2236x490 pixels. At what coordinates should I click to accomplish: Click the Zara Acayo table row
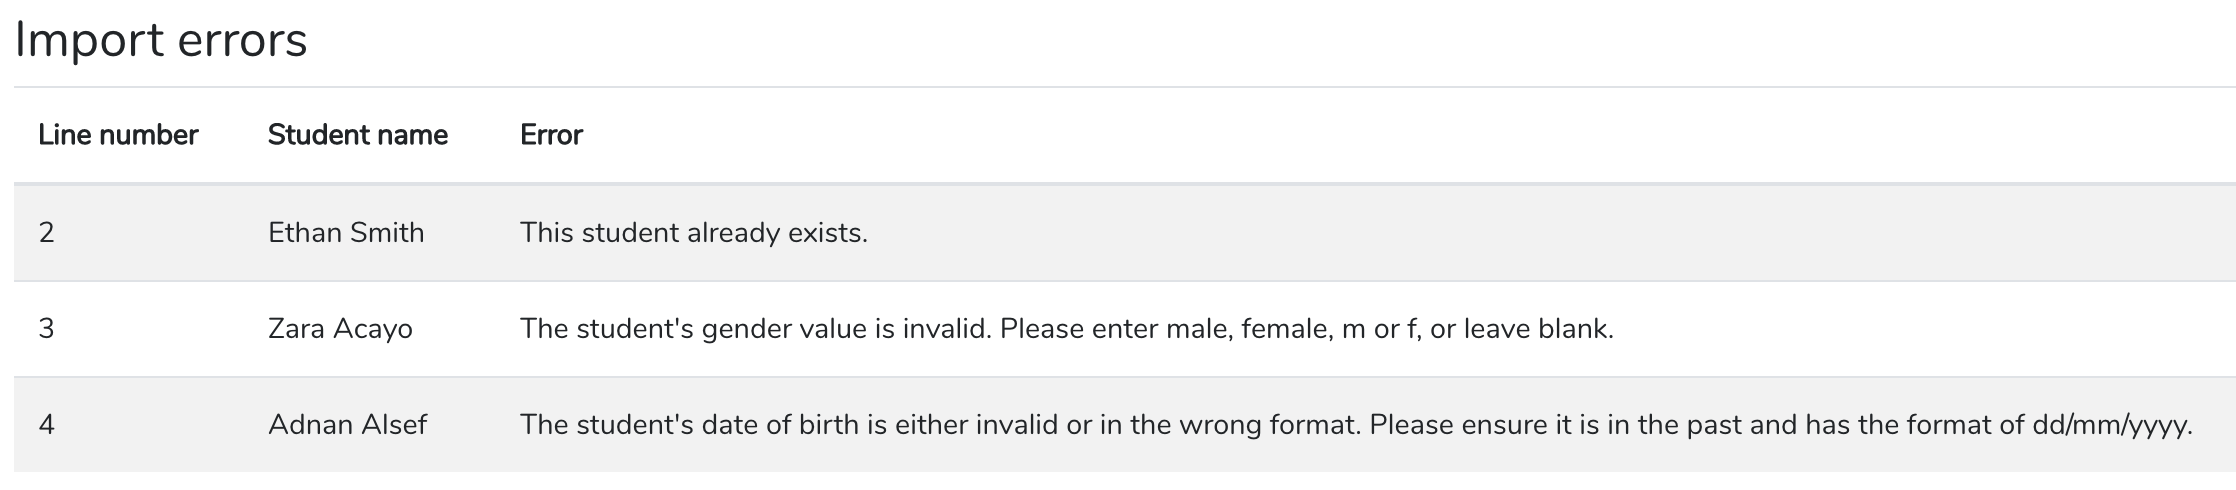(x=1125, y=329)
